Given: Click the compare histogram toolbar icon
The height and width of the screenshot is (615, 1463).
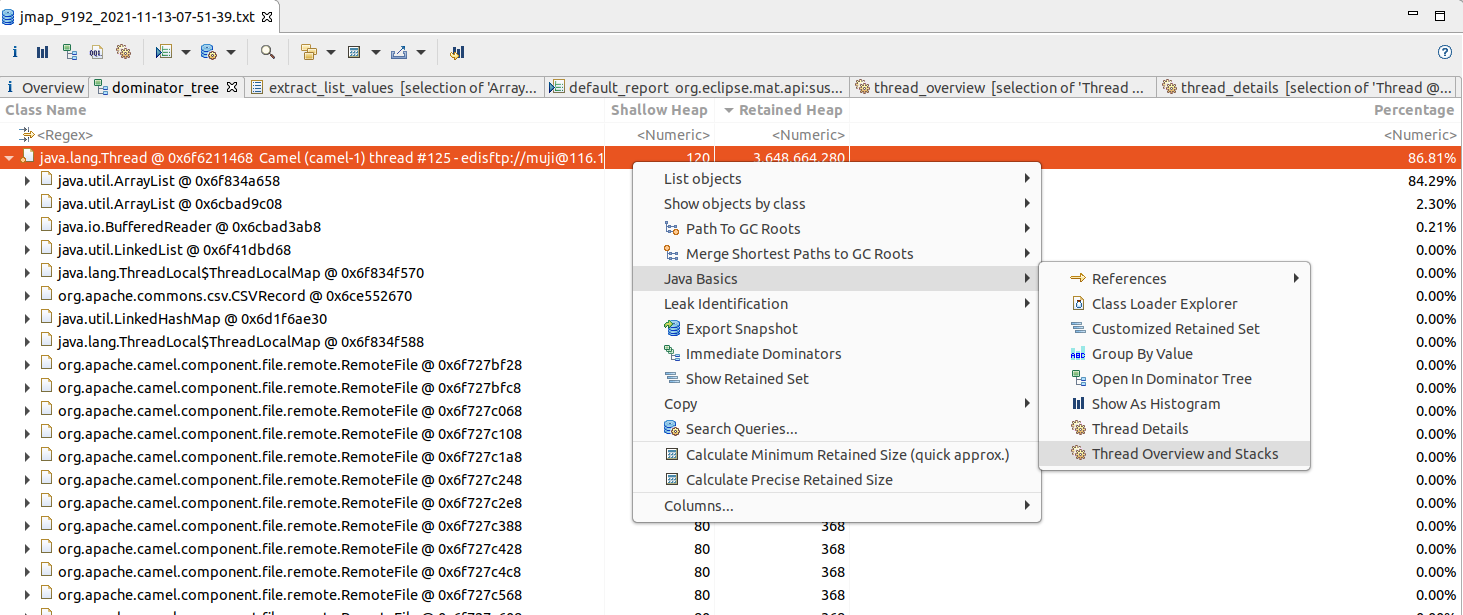Looking at the screenshot, I should click(457, 52).
